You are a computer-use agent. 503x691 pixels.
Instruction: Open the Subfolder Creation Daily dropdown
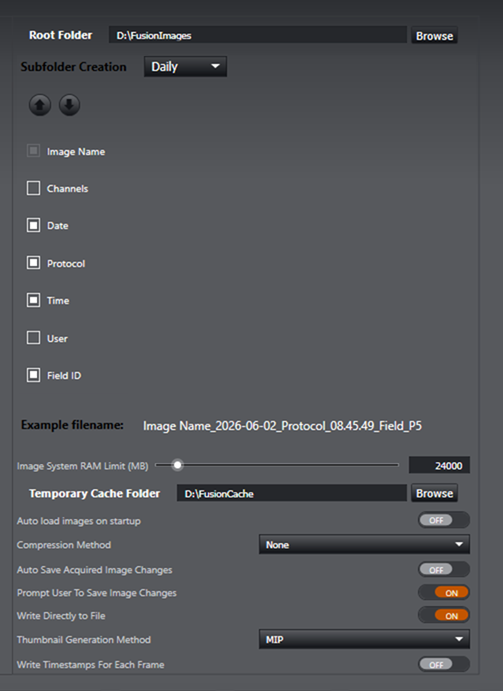(186, 67)
